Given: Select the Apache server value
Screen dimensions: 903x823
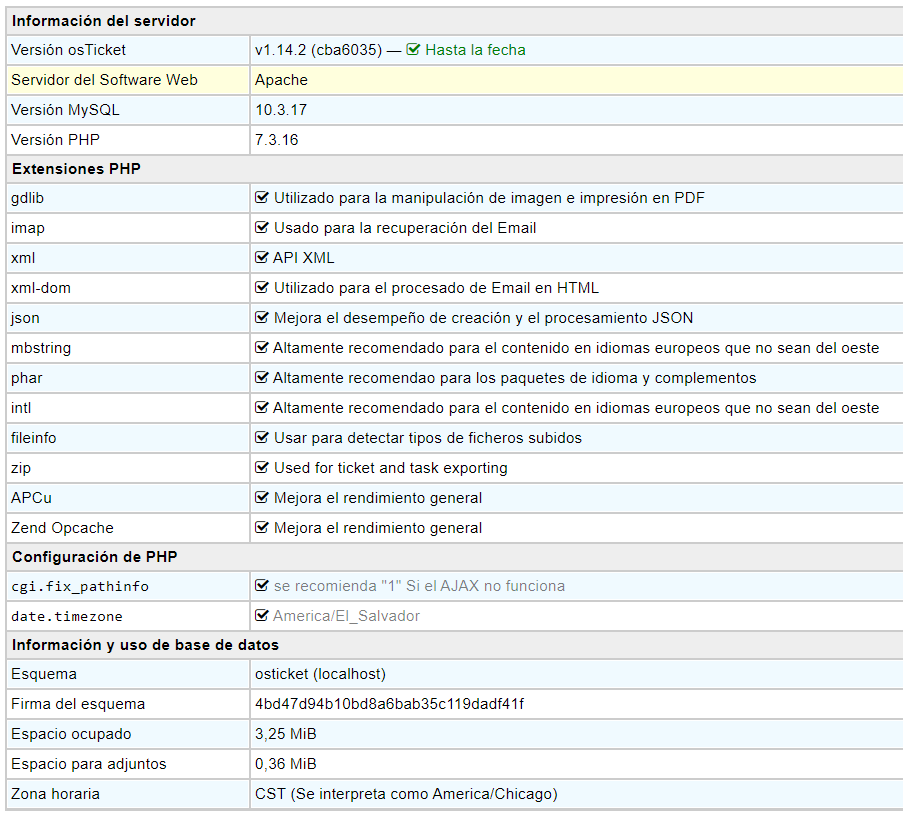Looking at the screenshot, I should point(281,80).
